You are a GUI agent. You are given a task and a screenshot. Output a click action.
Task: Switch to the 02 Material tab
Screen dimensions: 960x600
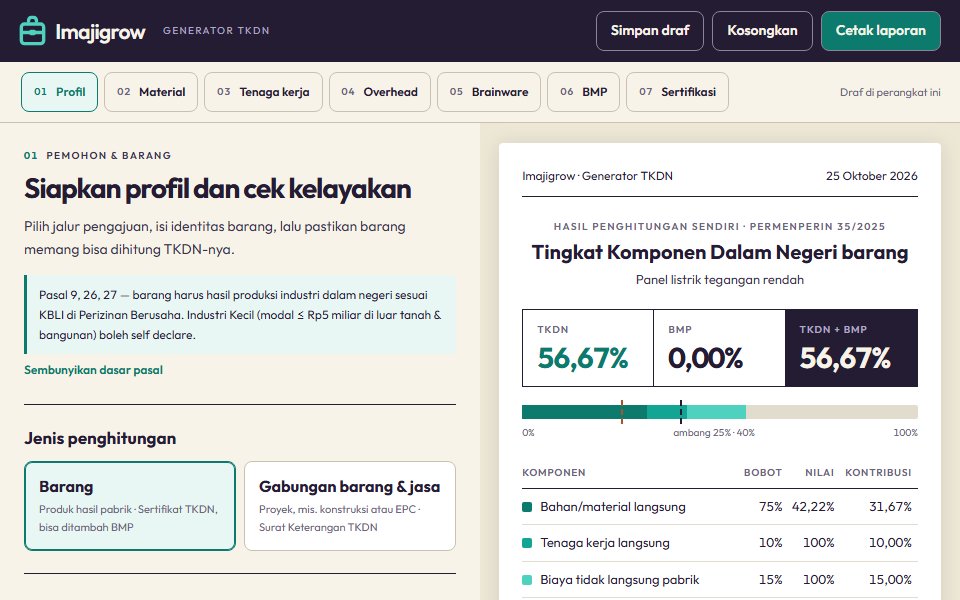[x=151, y=92]
